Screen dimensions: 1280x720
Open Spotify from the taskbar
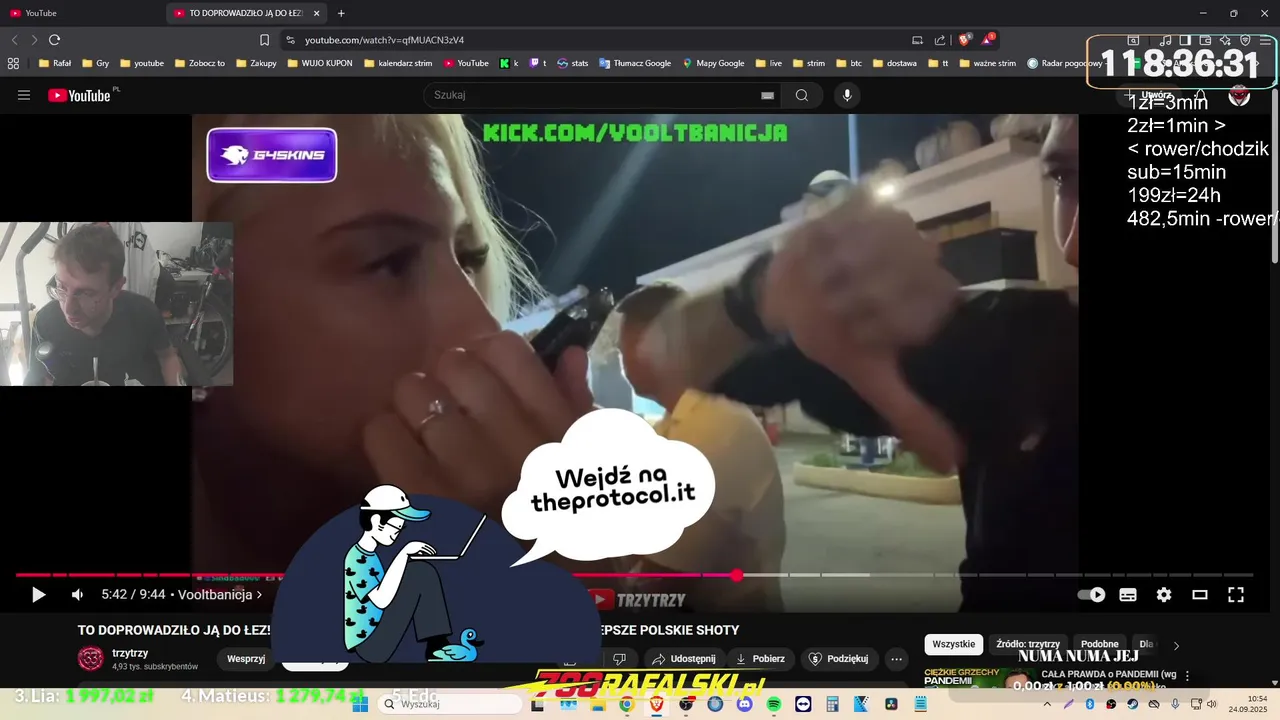point(774,704)
